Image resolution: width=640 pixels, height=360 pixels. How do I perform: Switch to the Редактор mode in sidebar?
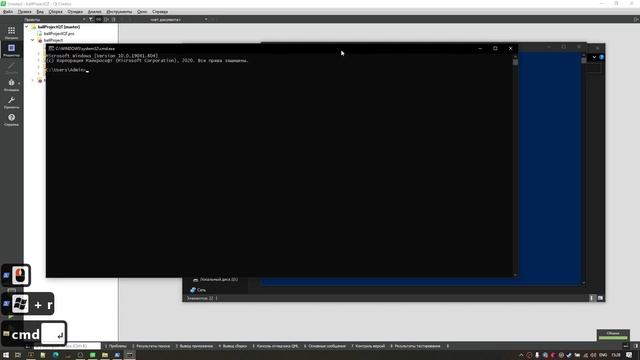pos(11,50)
